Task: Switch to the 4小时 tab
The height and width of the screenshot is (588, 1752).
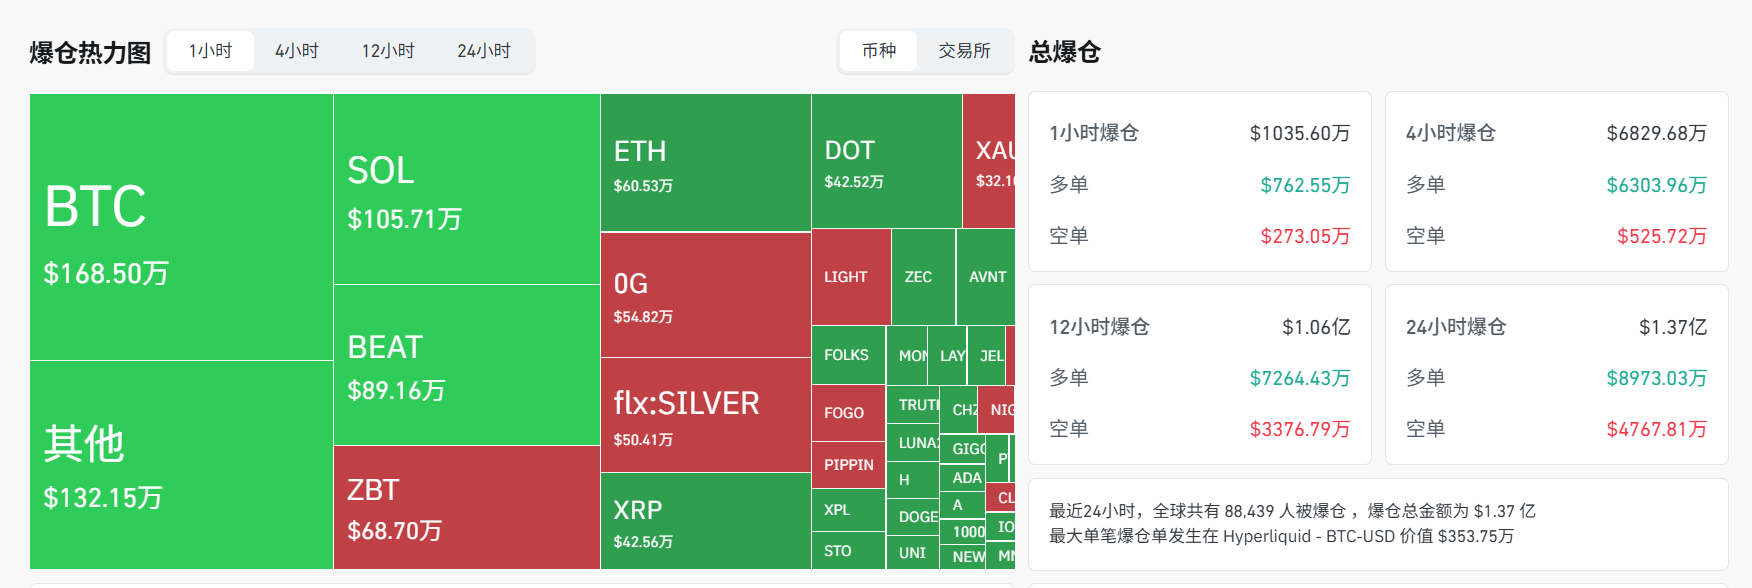Action: [x=297, y=51]
